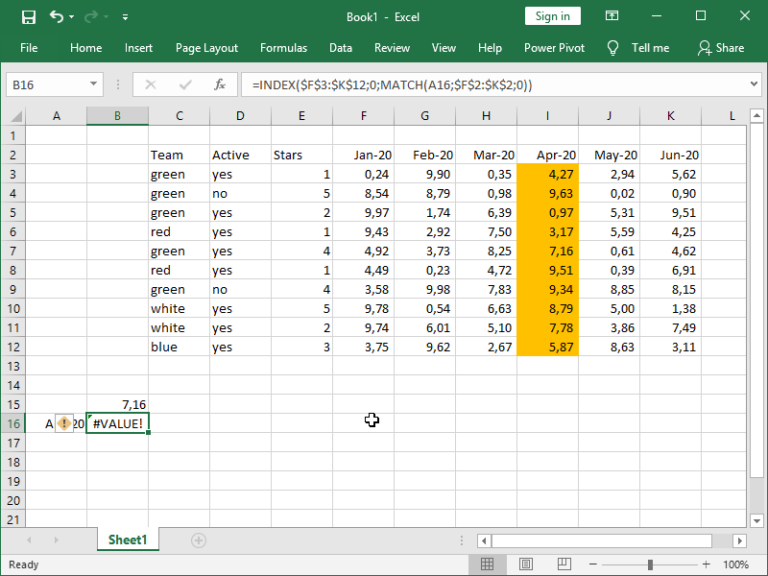Open the Help tab
The width and height of the screenshot is (768, 576).
[489, 48]
